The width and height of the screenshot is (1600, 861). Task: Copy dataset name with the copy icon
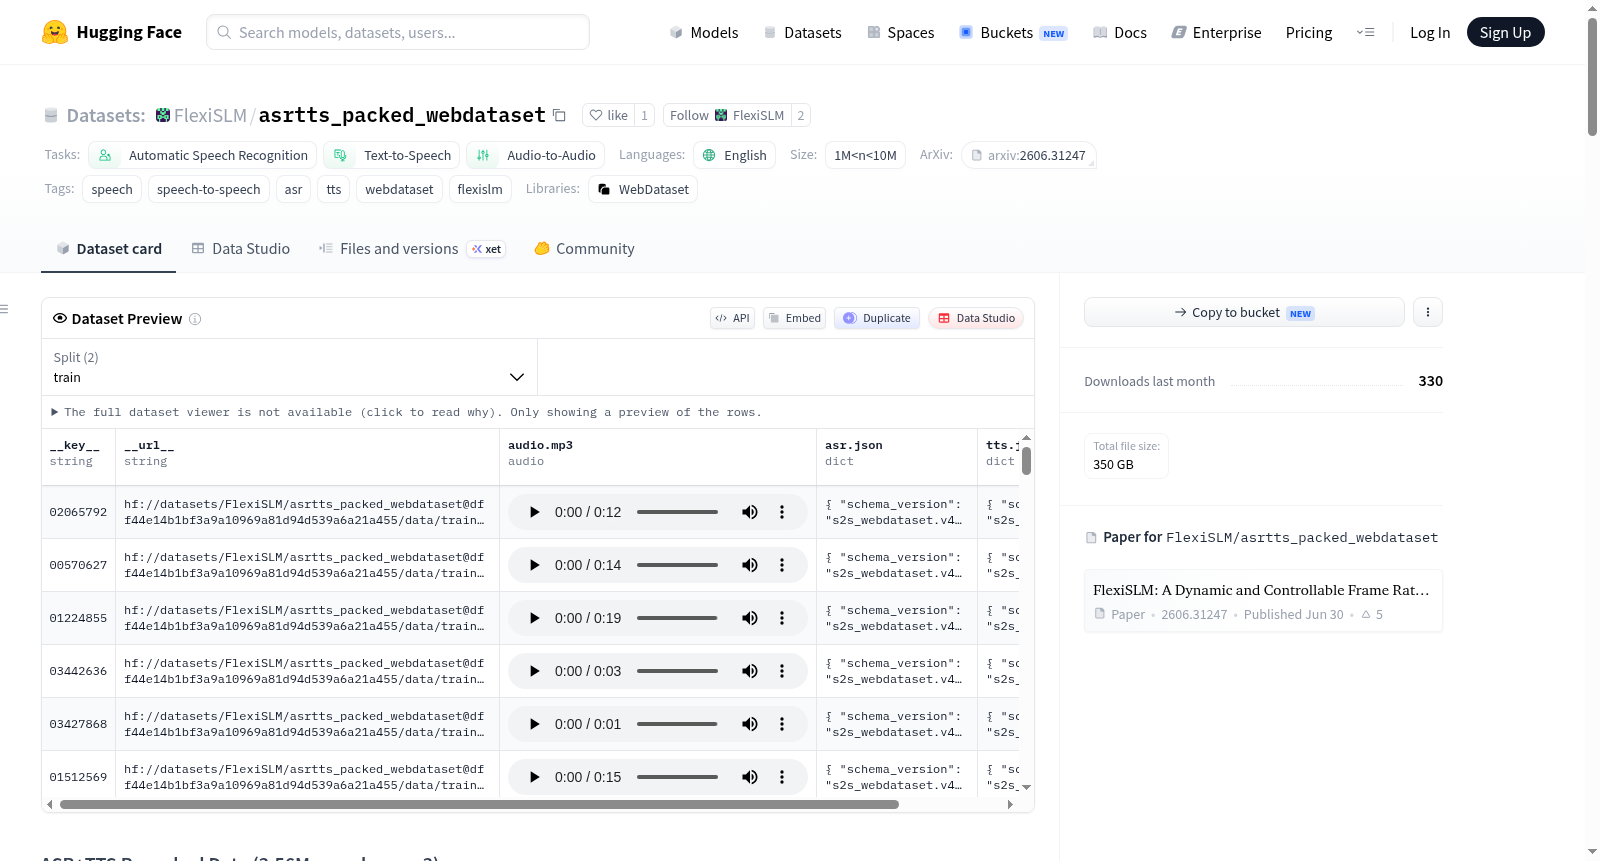coord(559,116)
